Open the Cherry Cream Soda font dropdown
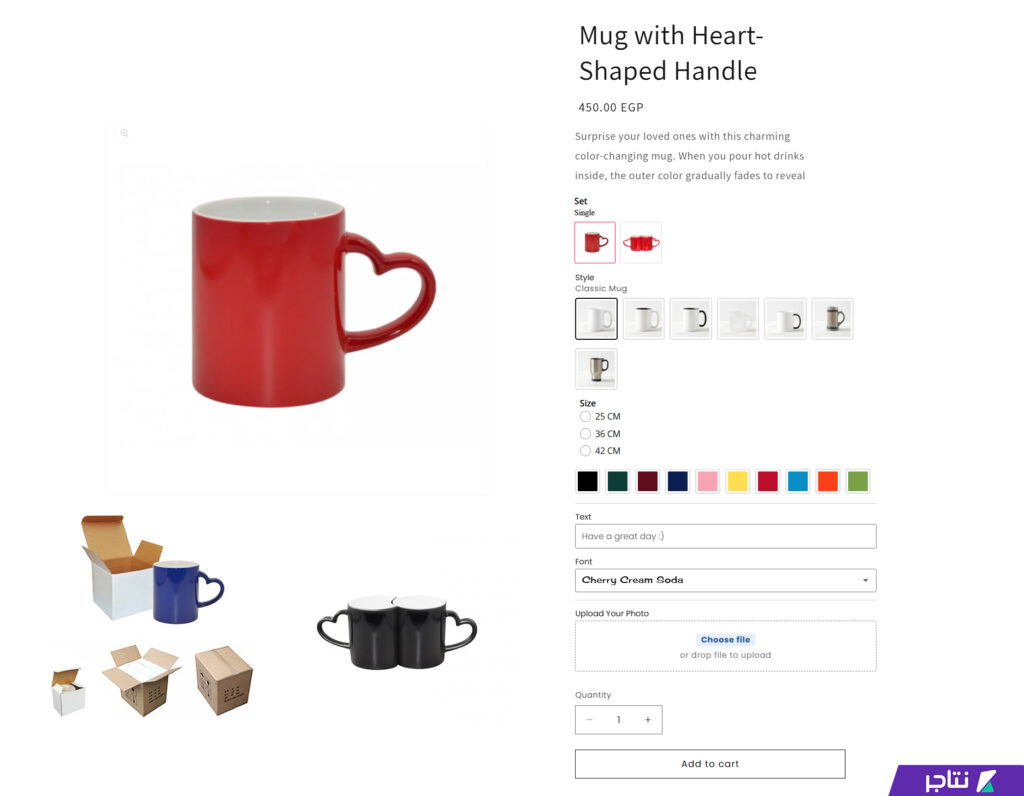The image size is (1024, 796). point(726,581)
